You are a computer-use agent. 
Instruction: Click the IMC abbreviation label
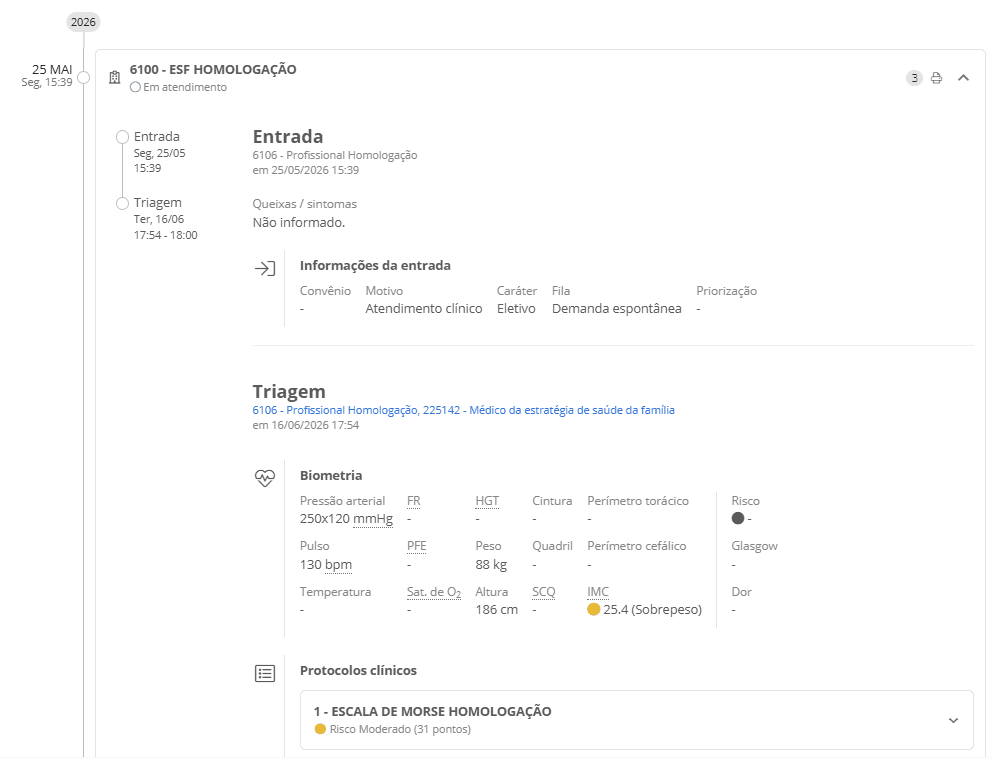598,592
